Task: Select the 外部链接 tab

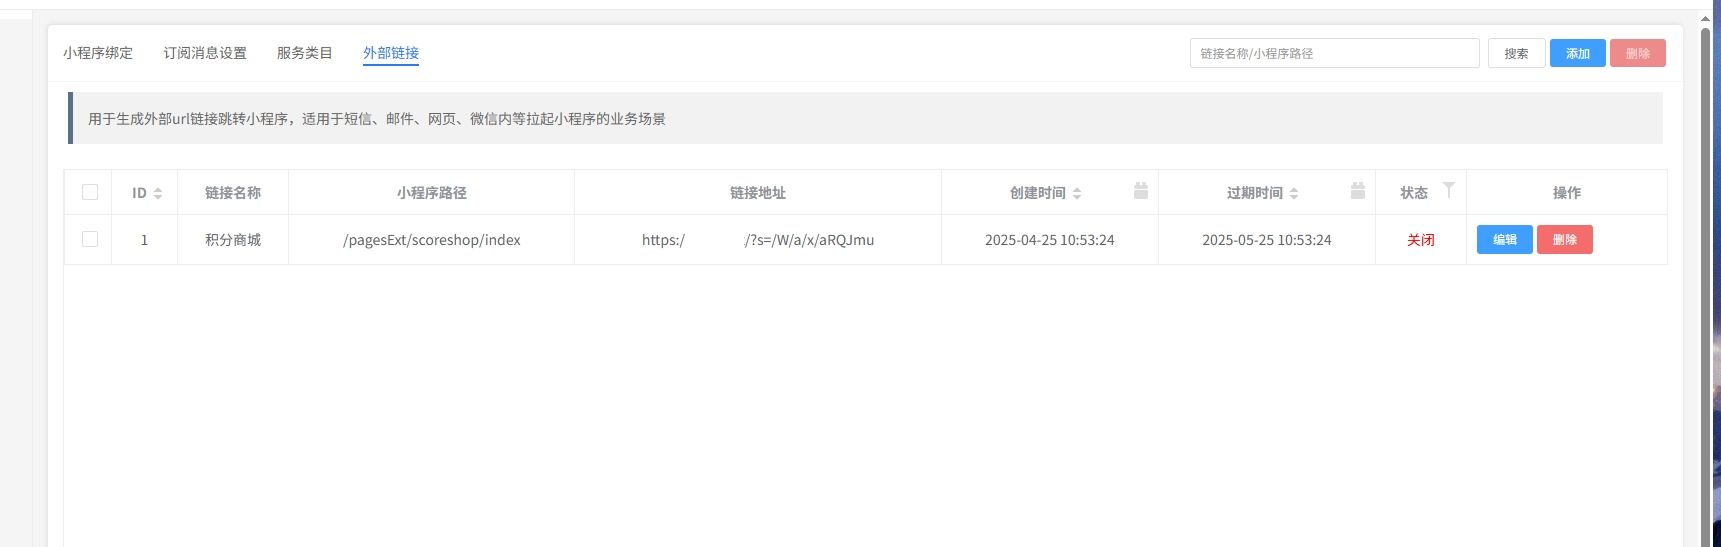Action: (x=391, y=53)
